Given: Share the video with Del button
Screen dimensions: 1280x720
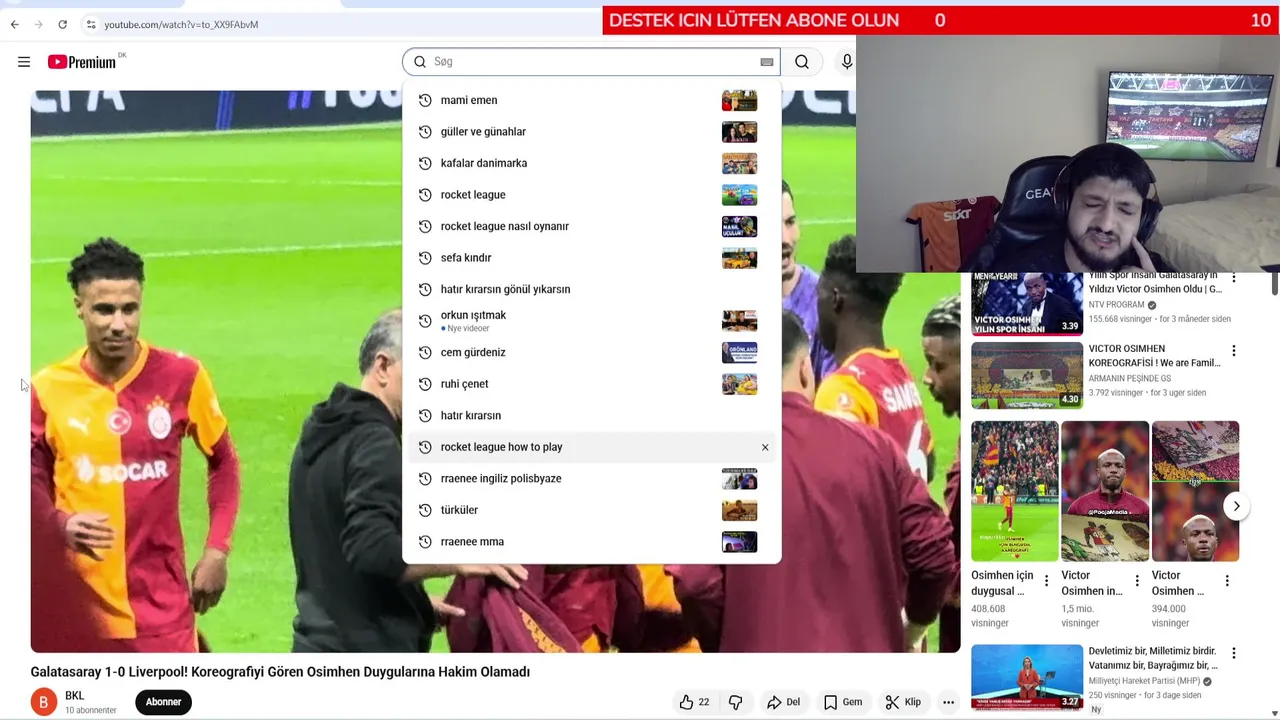Looking at the screenshot, I should [x=783, y=702].
